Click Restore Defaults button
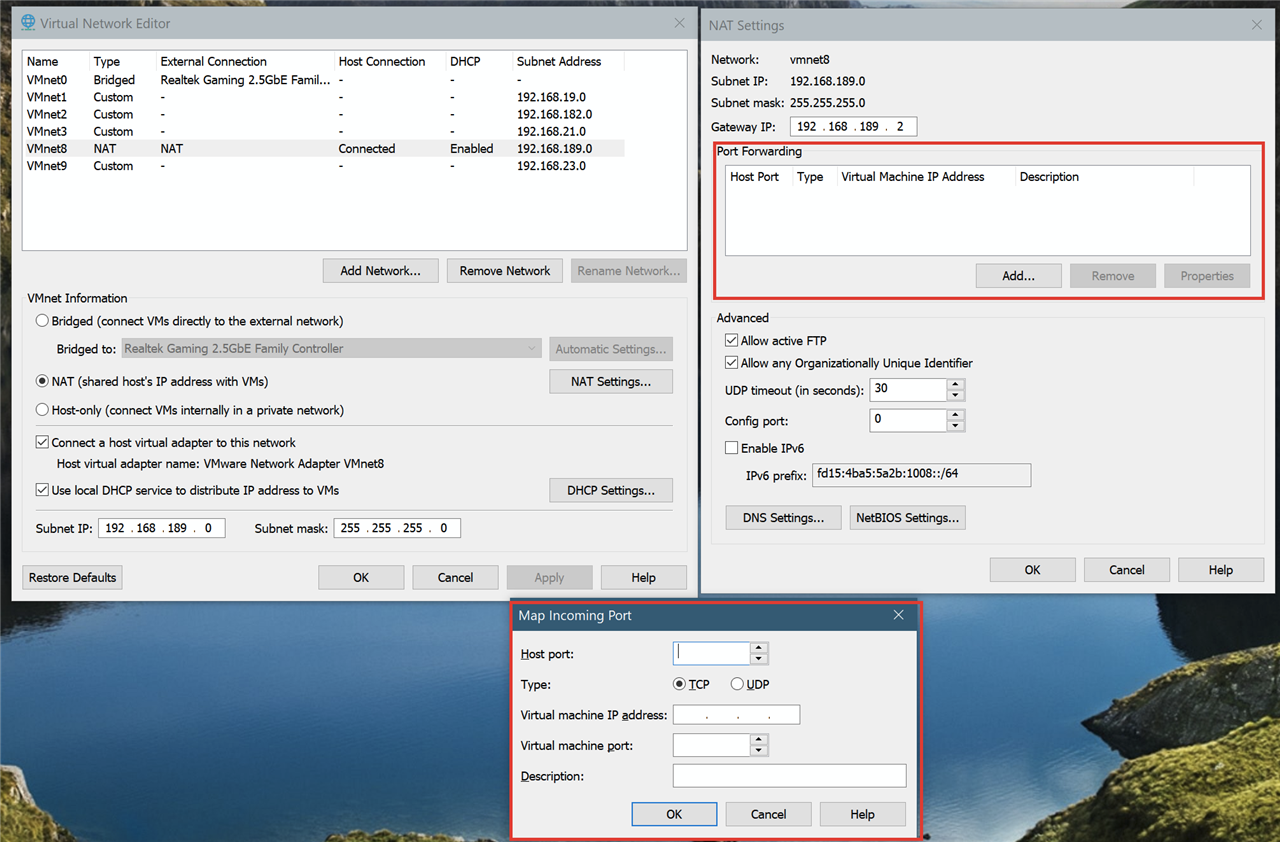 (x=72, y=577)
